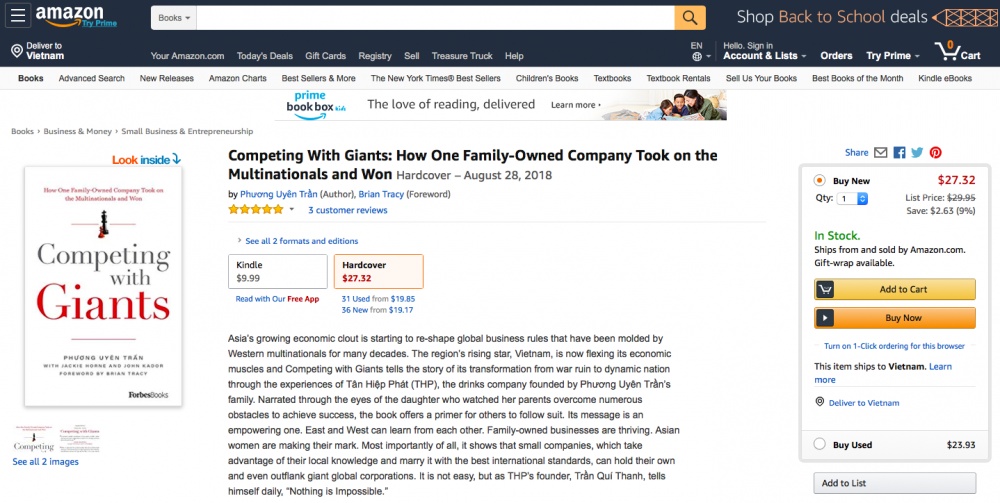This screenshot has width=1000, height=503.
Task: Click the orange search magnifier button
Action: coord(690,18)
